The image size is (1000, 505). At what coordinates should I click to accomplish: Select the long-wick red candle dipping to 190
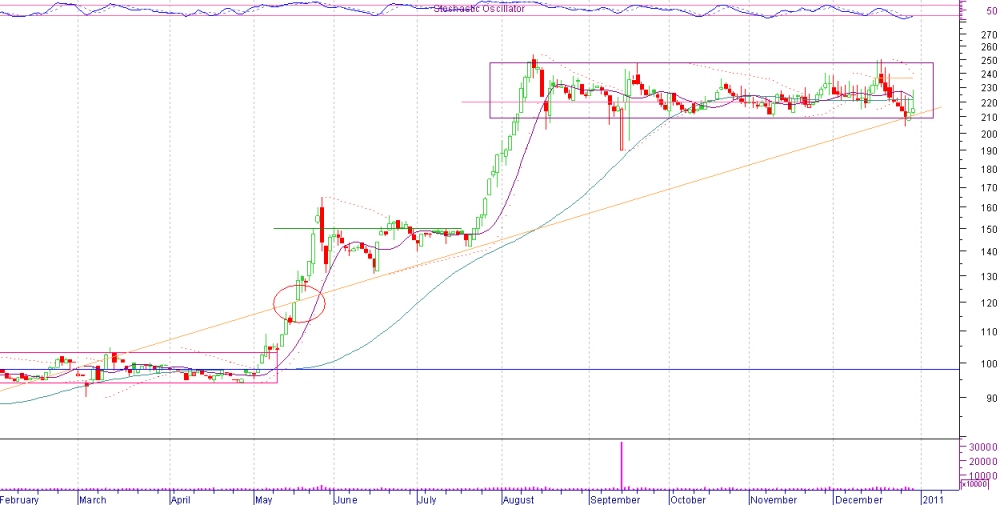[621, 130]
